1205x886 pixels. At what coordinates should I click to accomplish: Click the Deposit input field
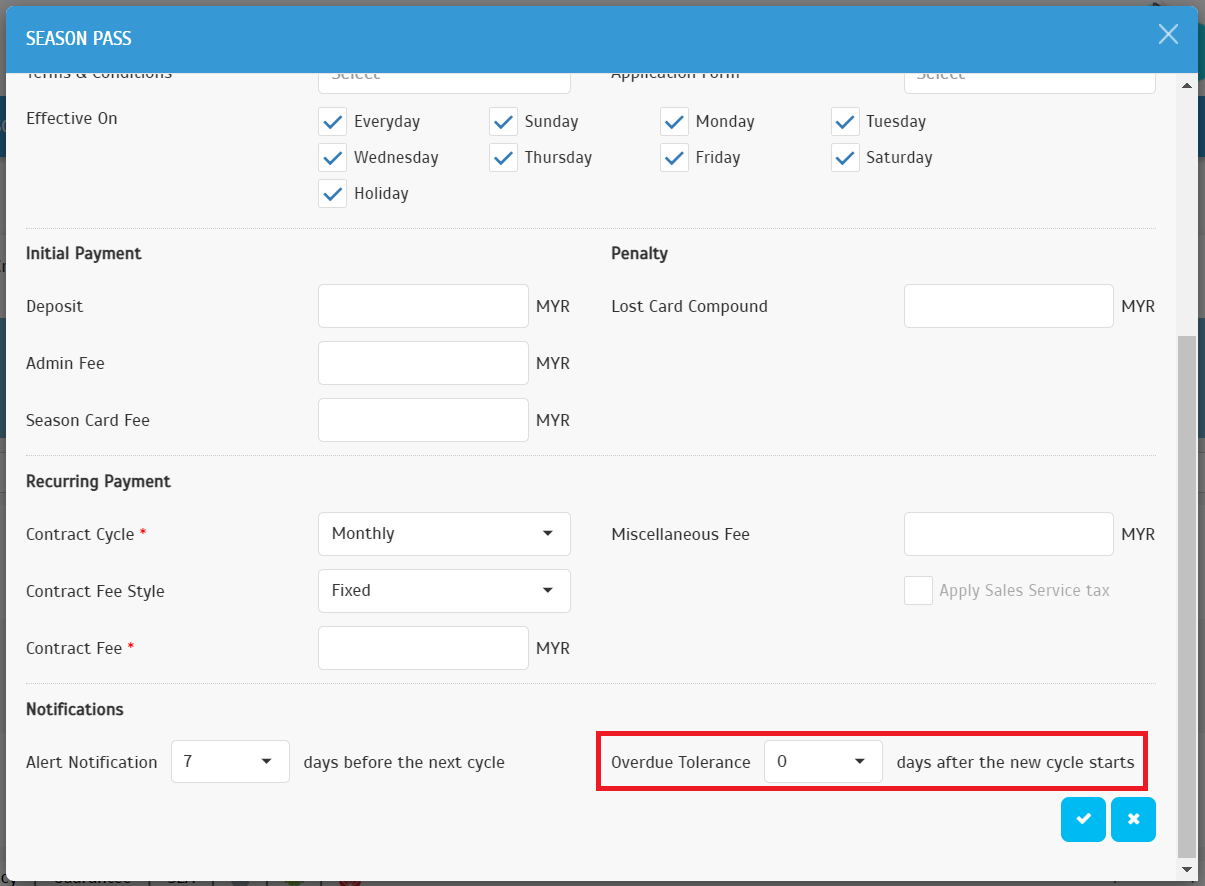[423, 306]
